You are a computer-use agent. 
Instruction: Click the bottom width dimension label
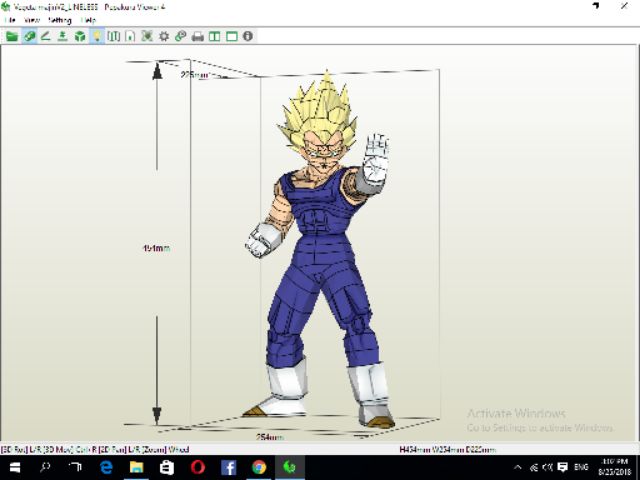pos(269,437)
